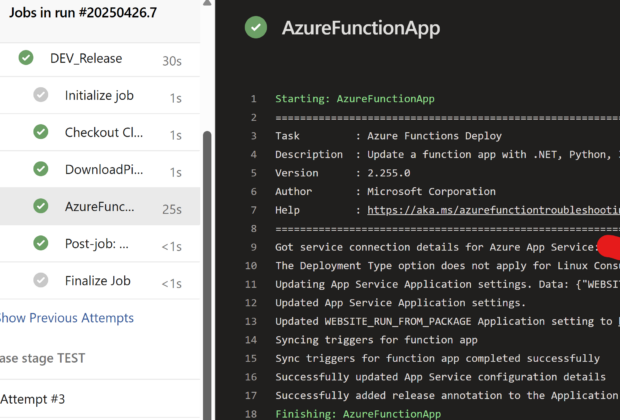Open the azurefunctiontroubleshooting help link
Viewport: 620px width, 420px height.
pyautogui.click(x=493, y=210)
